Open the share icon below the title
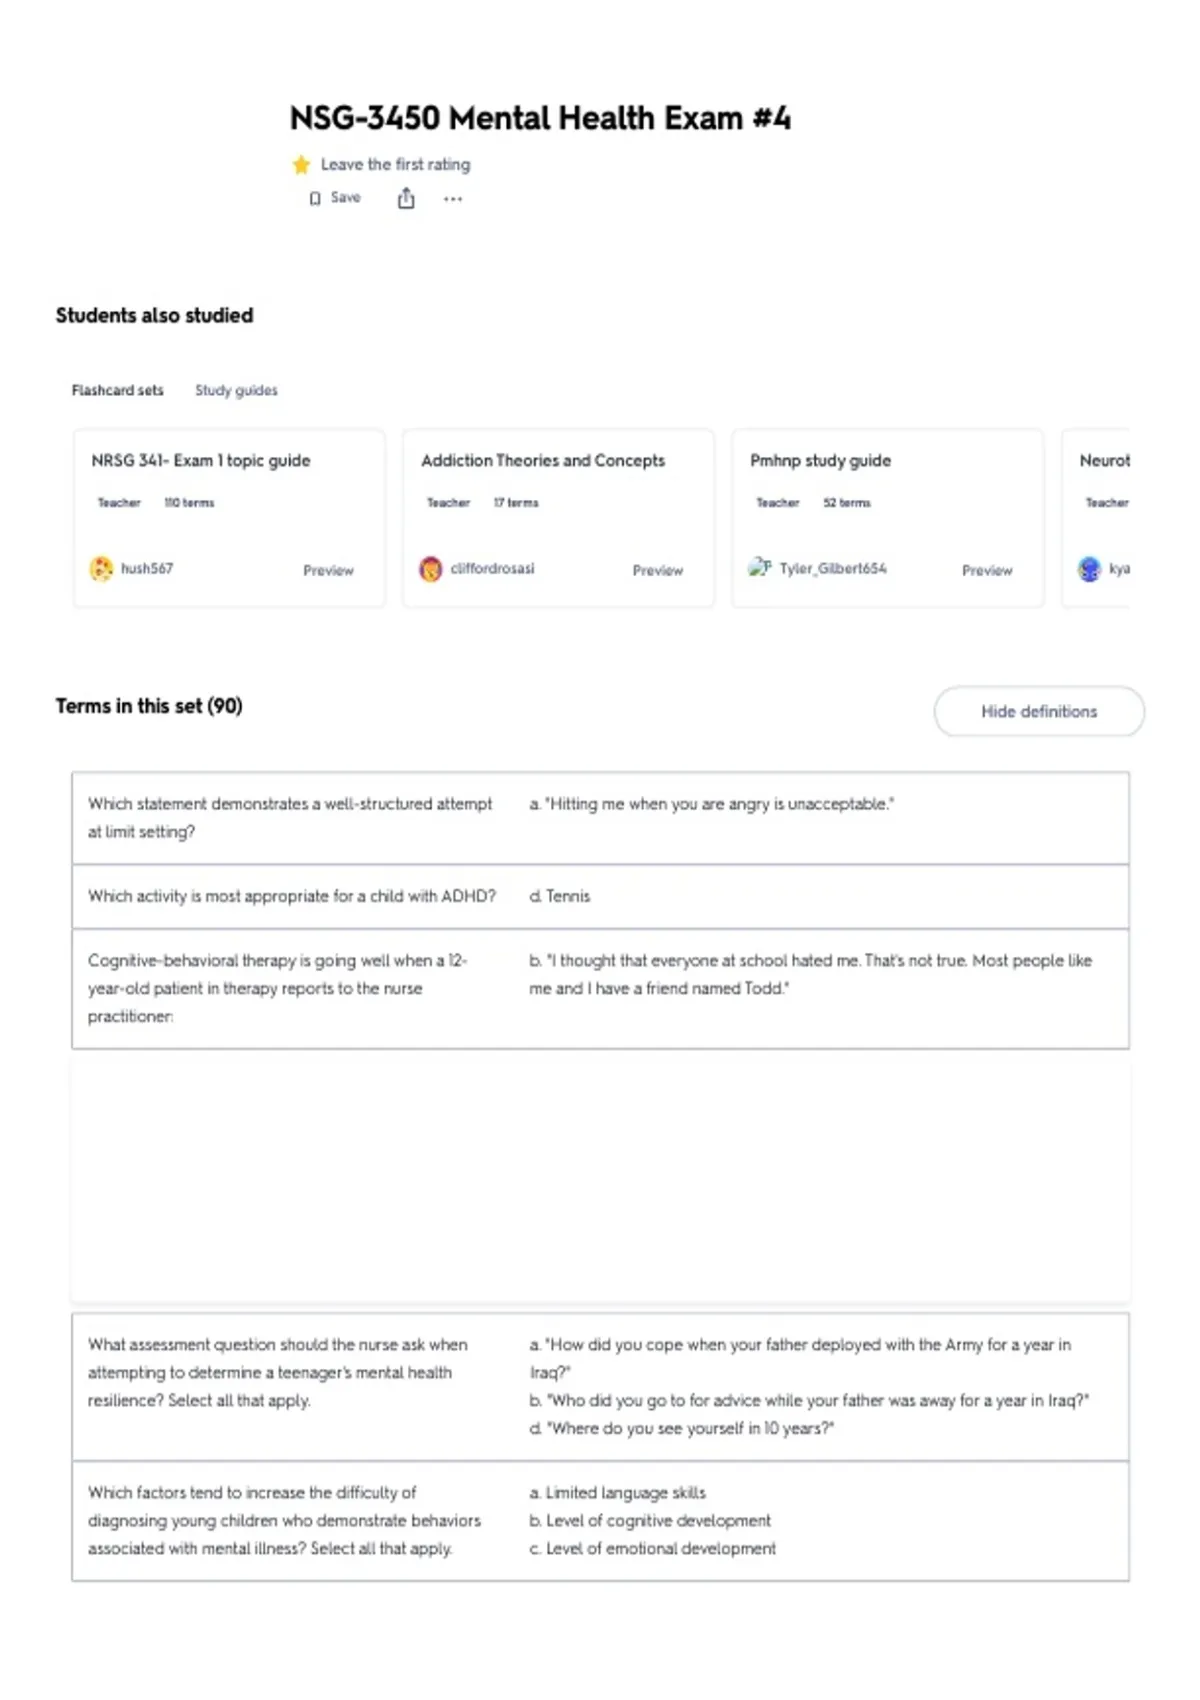Viewport: 1200px width, 1700px height. click(x=406, y=199)
